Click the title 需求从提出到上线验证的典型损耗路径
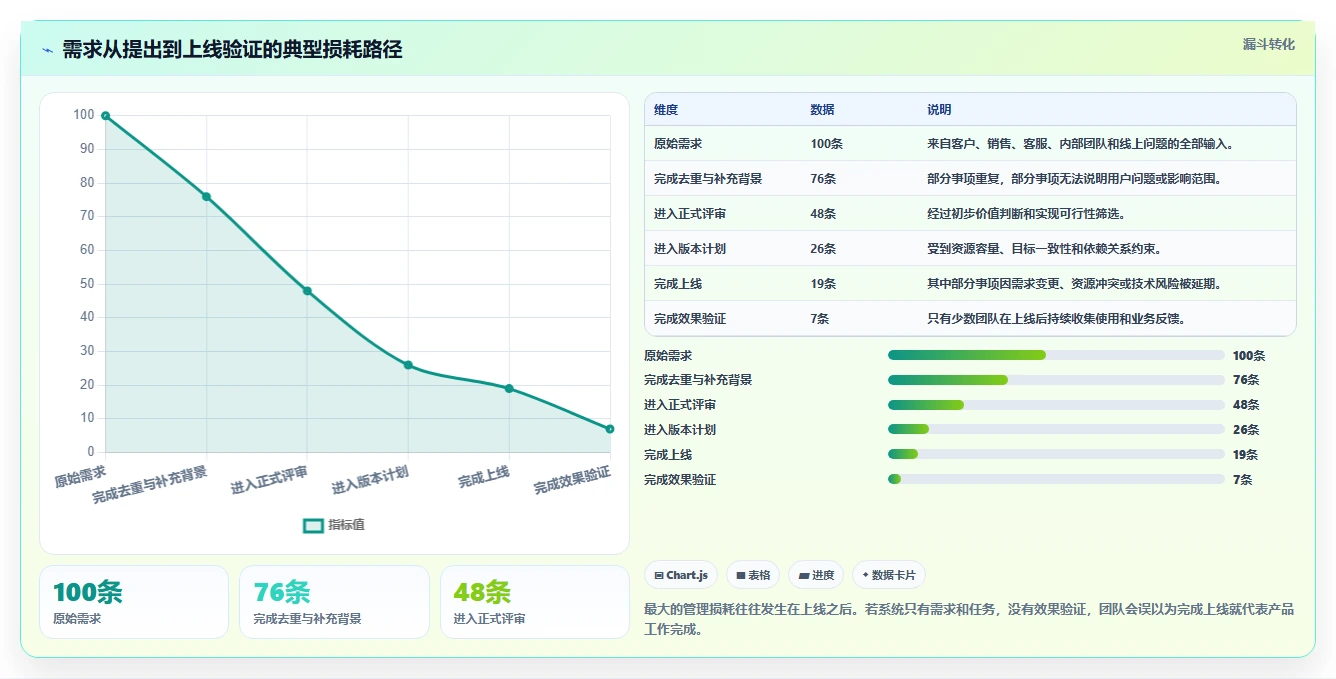 [x=232, y=50]
